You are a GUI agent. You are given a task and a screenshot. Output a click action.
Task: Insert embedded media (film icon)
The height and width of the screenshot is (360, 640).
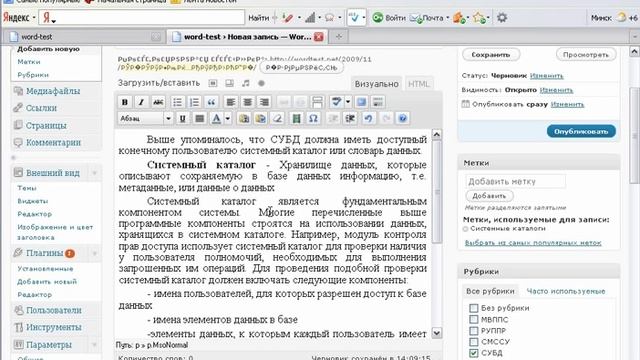[297, 118]
